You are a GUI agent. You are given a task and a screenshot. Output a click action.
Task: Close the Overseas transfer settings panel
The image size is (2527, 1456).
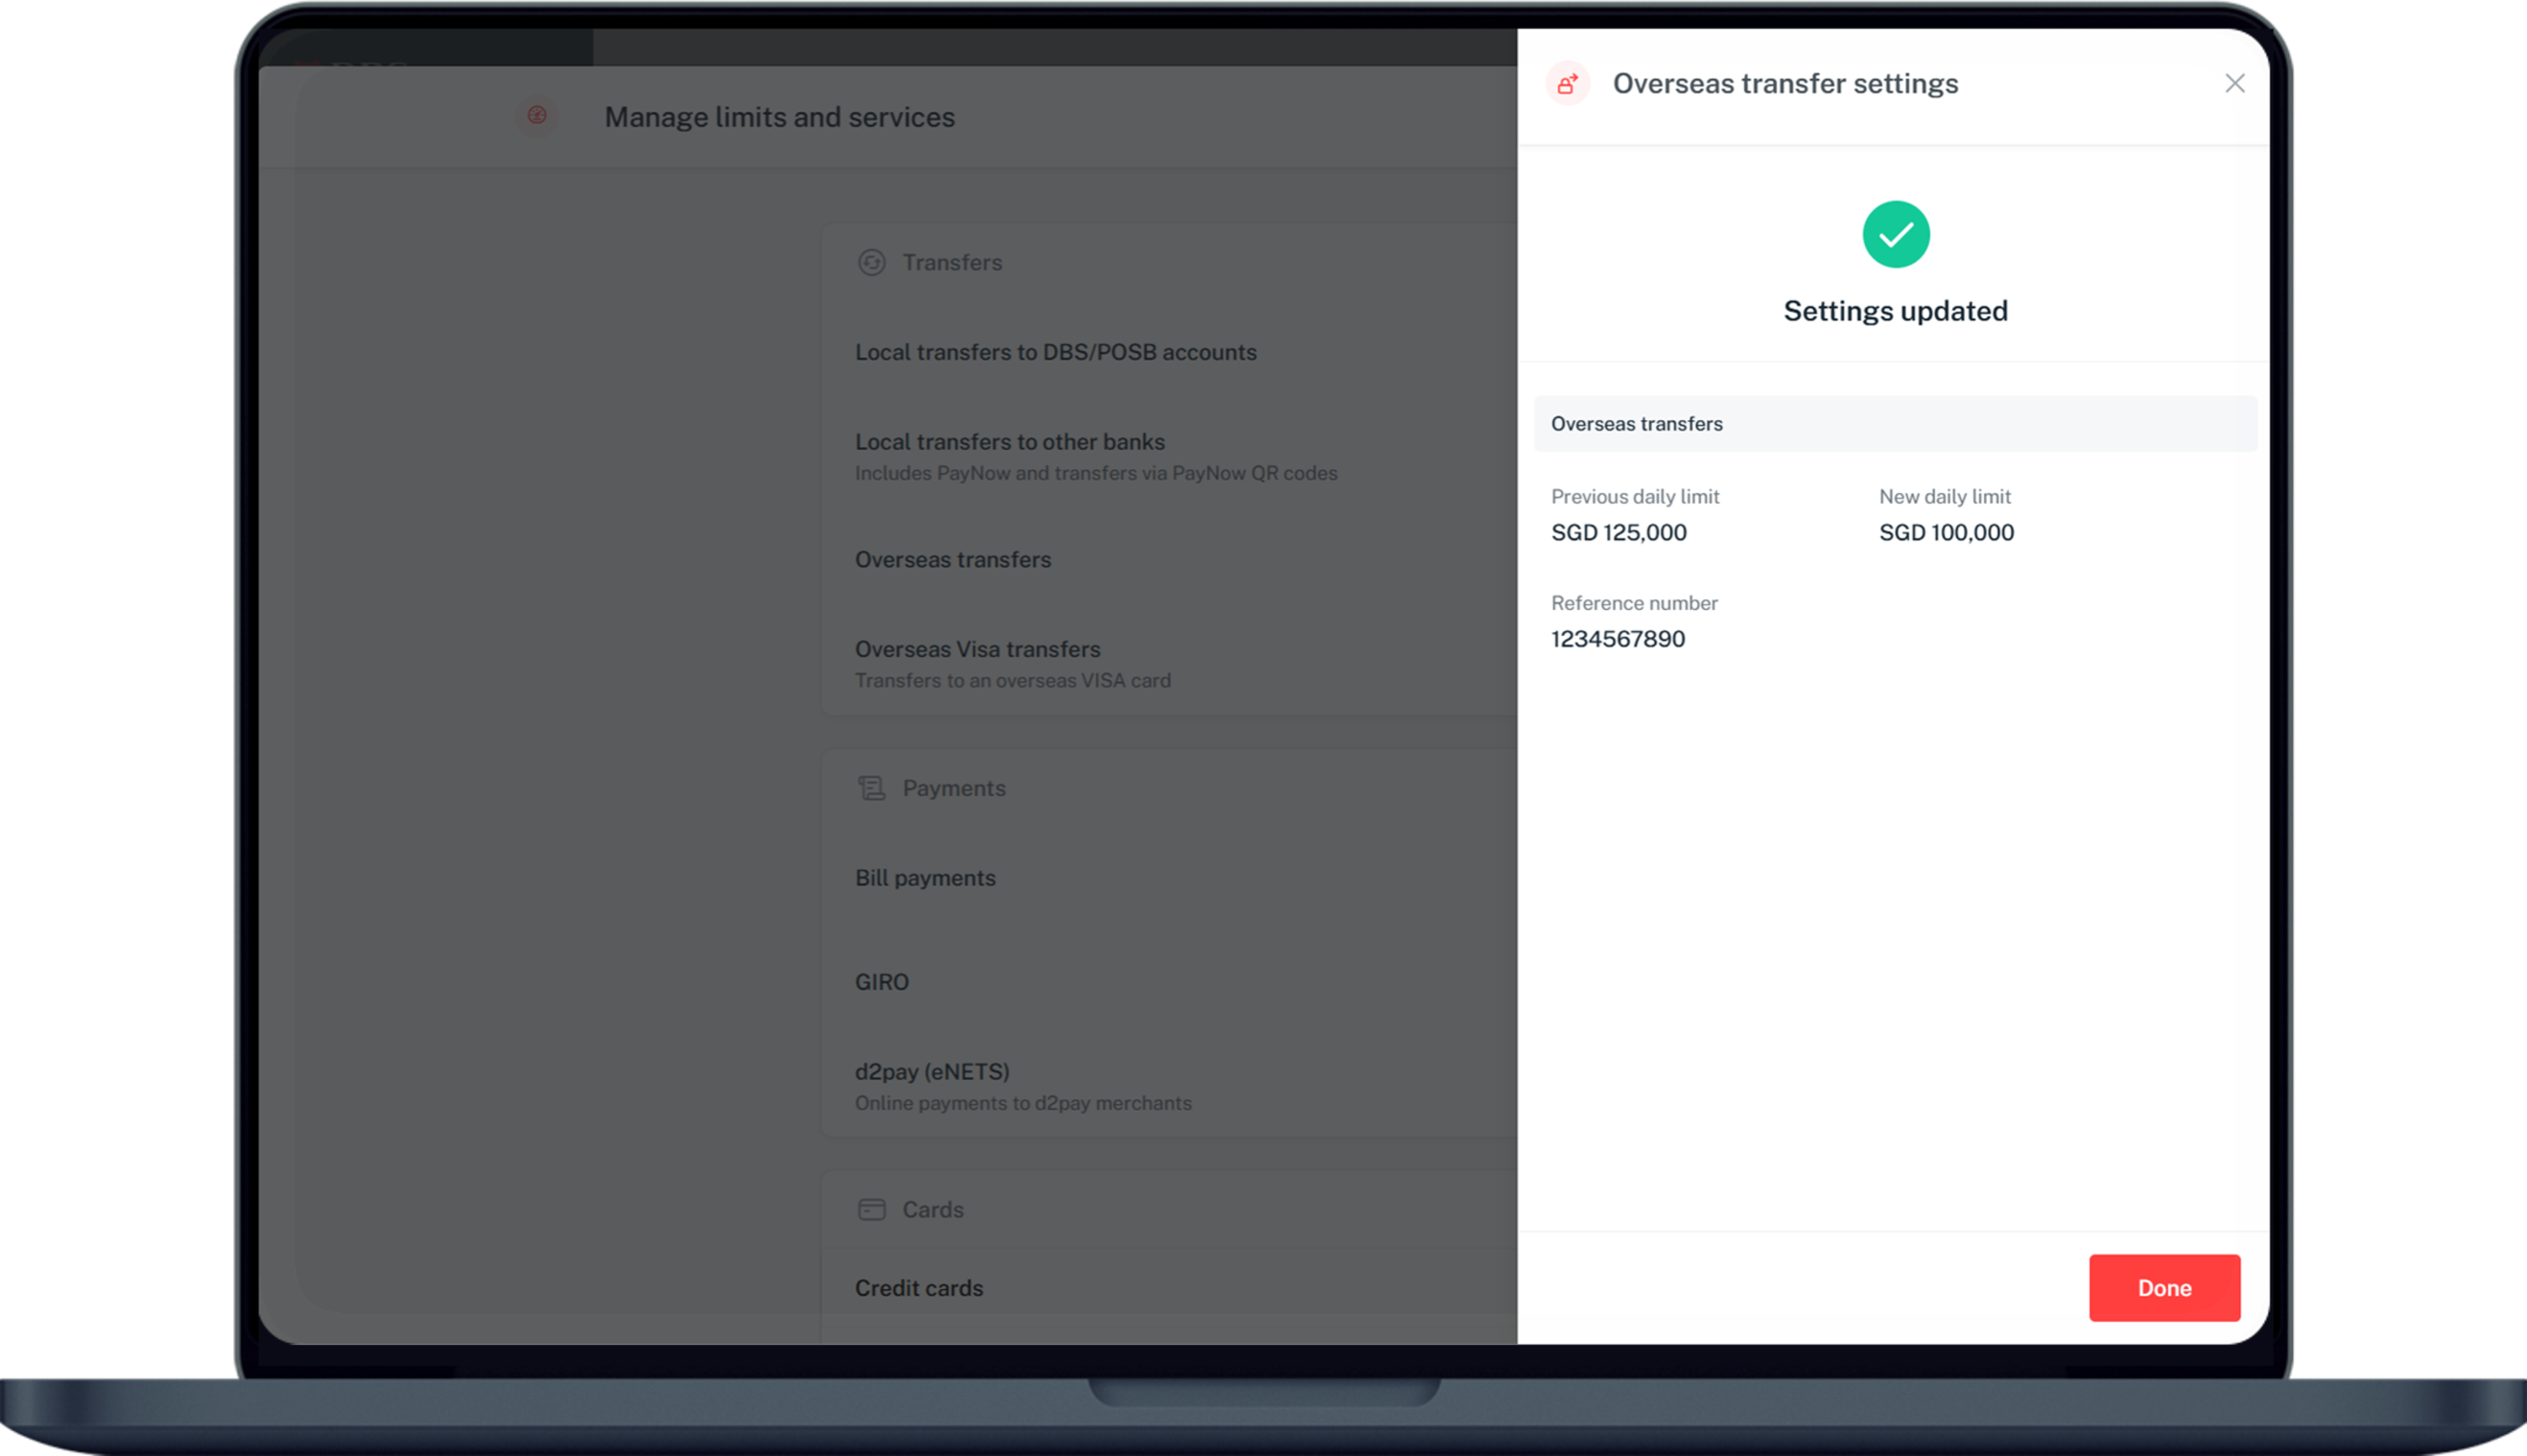tap(2234, 84)
